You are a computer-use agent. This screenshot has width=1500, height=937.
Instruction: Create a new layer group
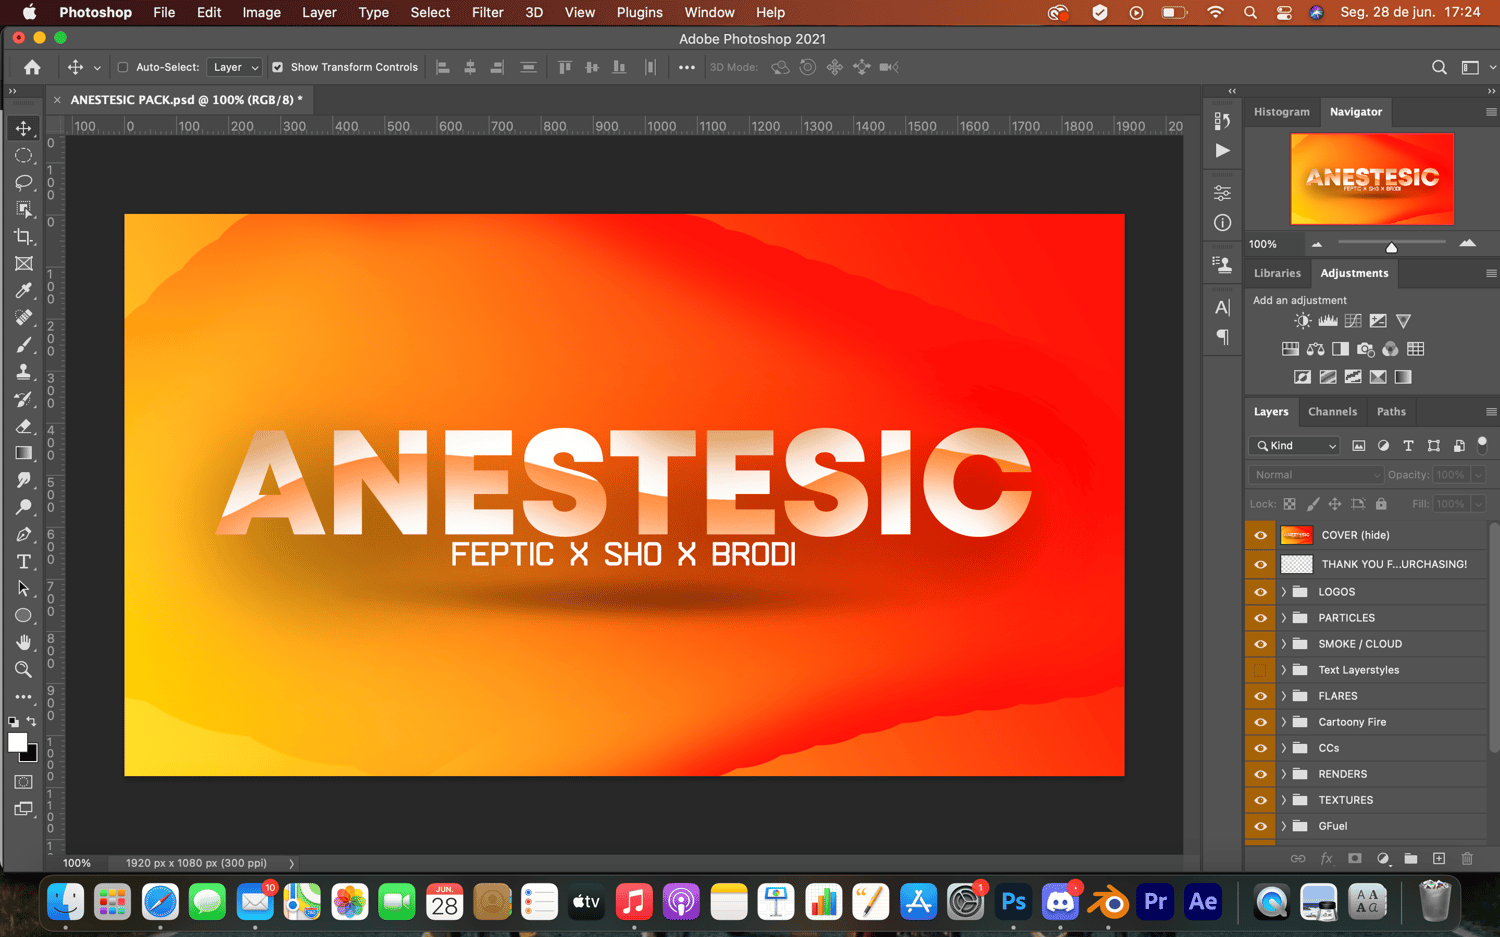pyautogui.click(x=1411, y=858)
